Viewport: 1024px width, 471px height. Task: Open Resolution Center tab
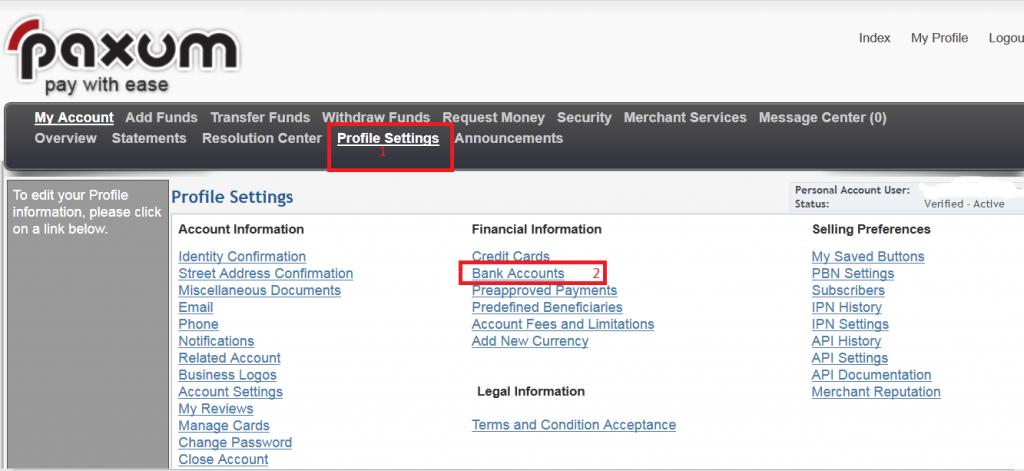[x=262, y=138]
